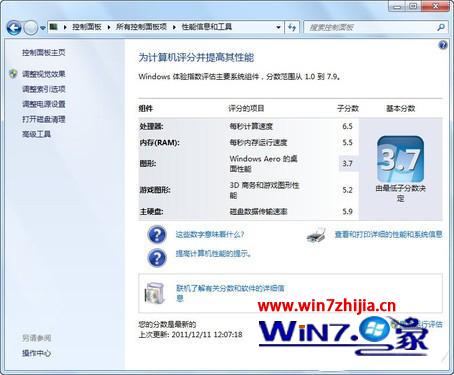Click the Forward navigation arrow button
The image size is (454, 375).
point(30,28)
